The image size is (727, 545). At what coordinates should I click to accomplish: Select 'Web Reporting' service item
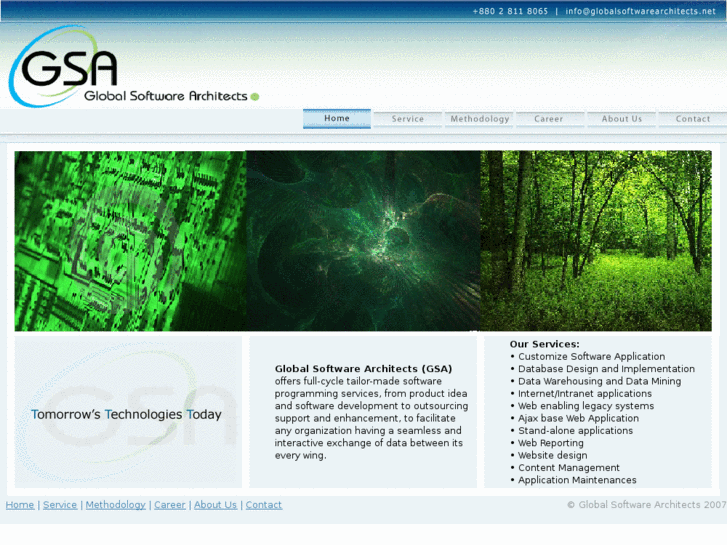click(x=550, y=443)
